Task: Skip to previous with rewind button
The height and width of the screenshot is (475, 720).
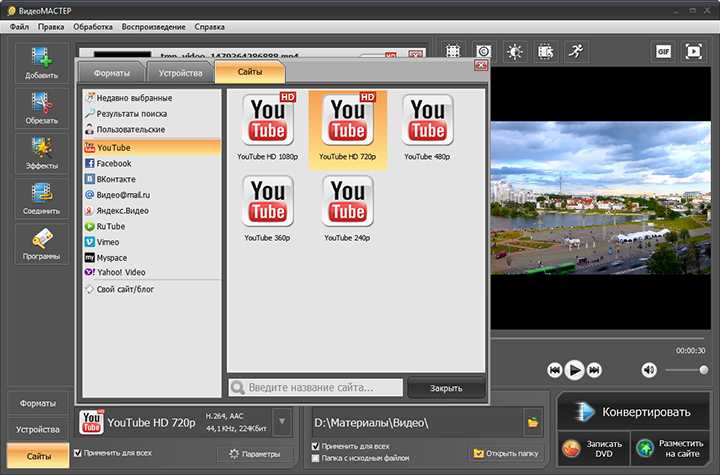Action: 555,370
